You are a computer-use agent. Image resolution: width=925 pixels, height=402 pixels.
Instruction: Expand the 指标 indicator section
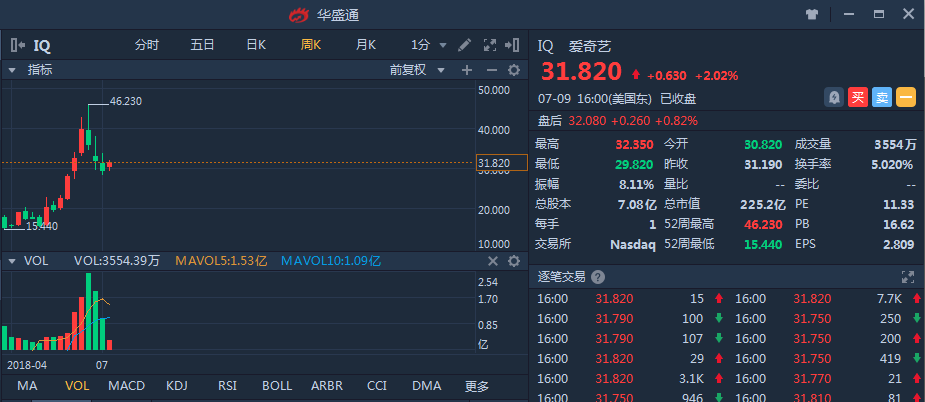pyautogui.click(x=11, y=70)
